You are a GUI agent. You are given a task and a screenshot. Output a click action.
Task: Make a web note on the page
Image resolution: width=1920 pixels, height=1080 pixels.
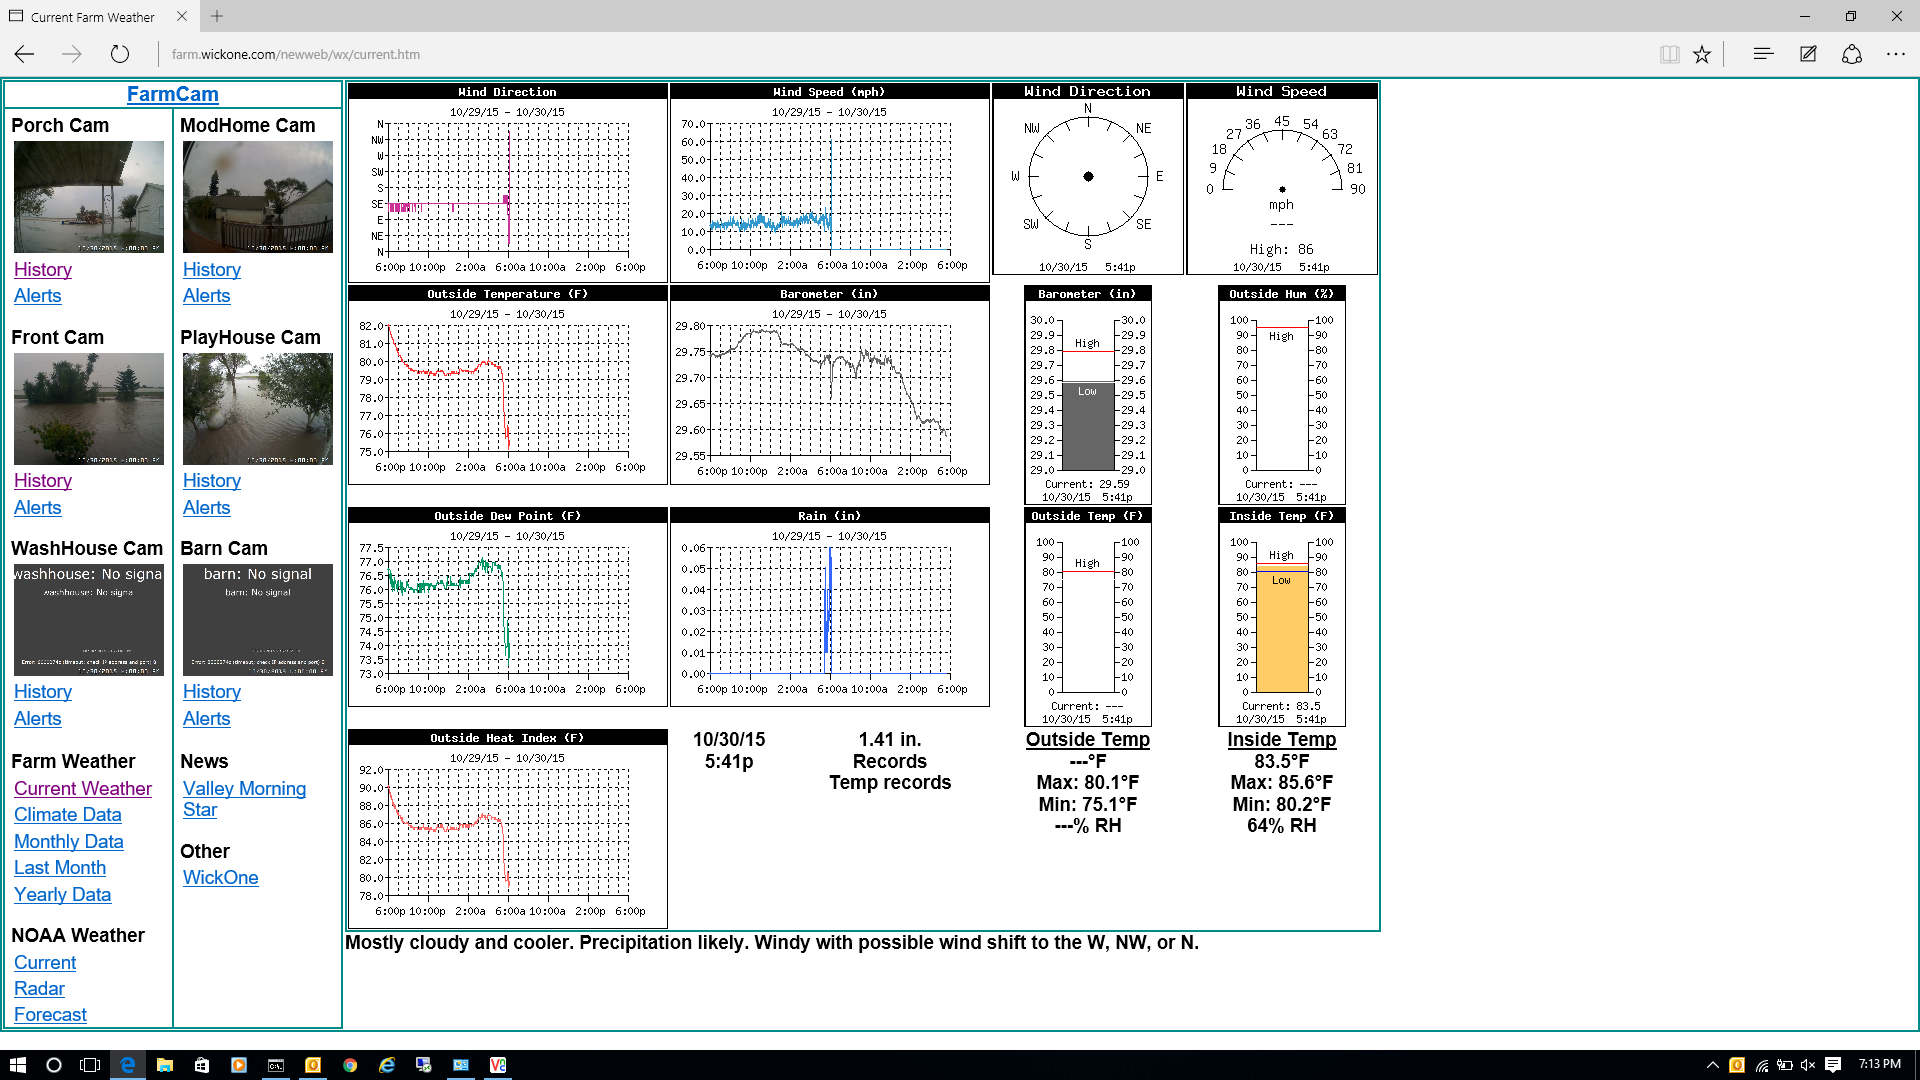[x=1808, y=54]
